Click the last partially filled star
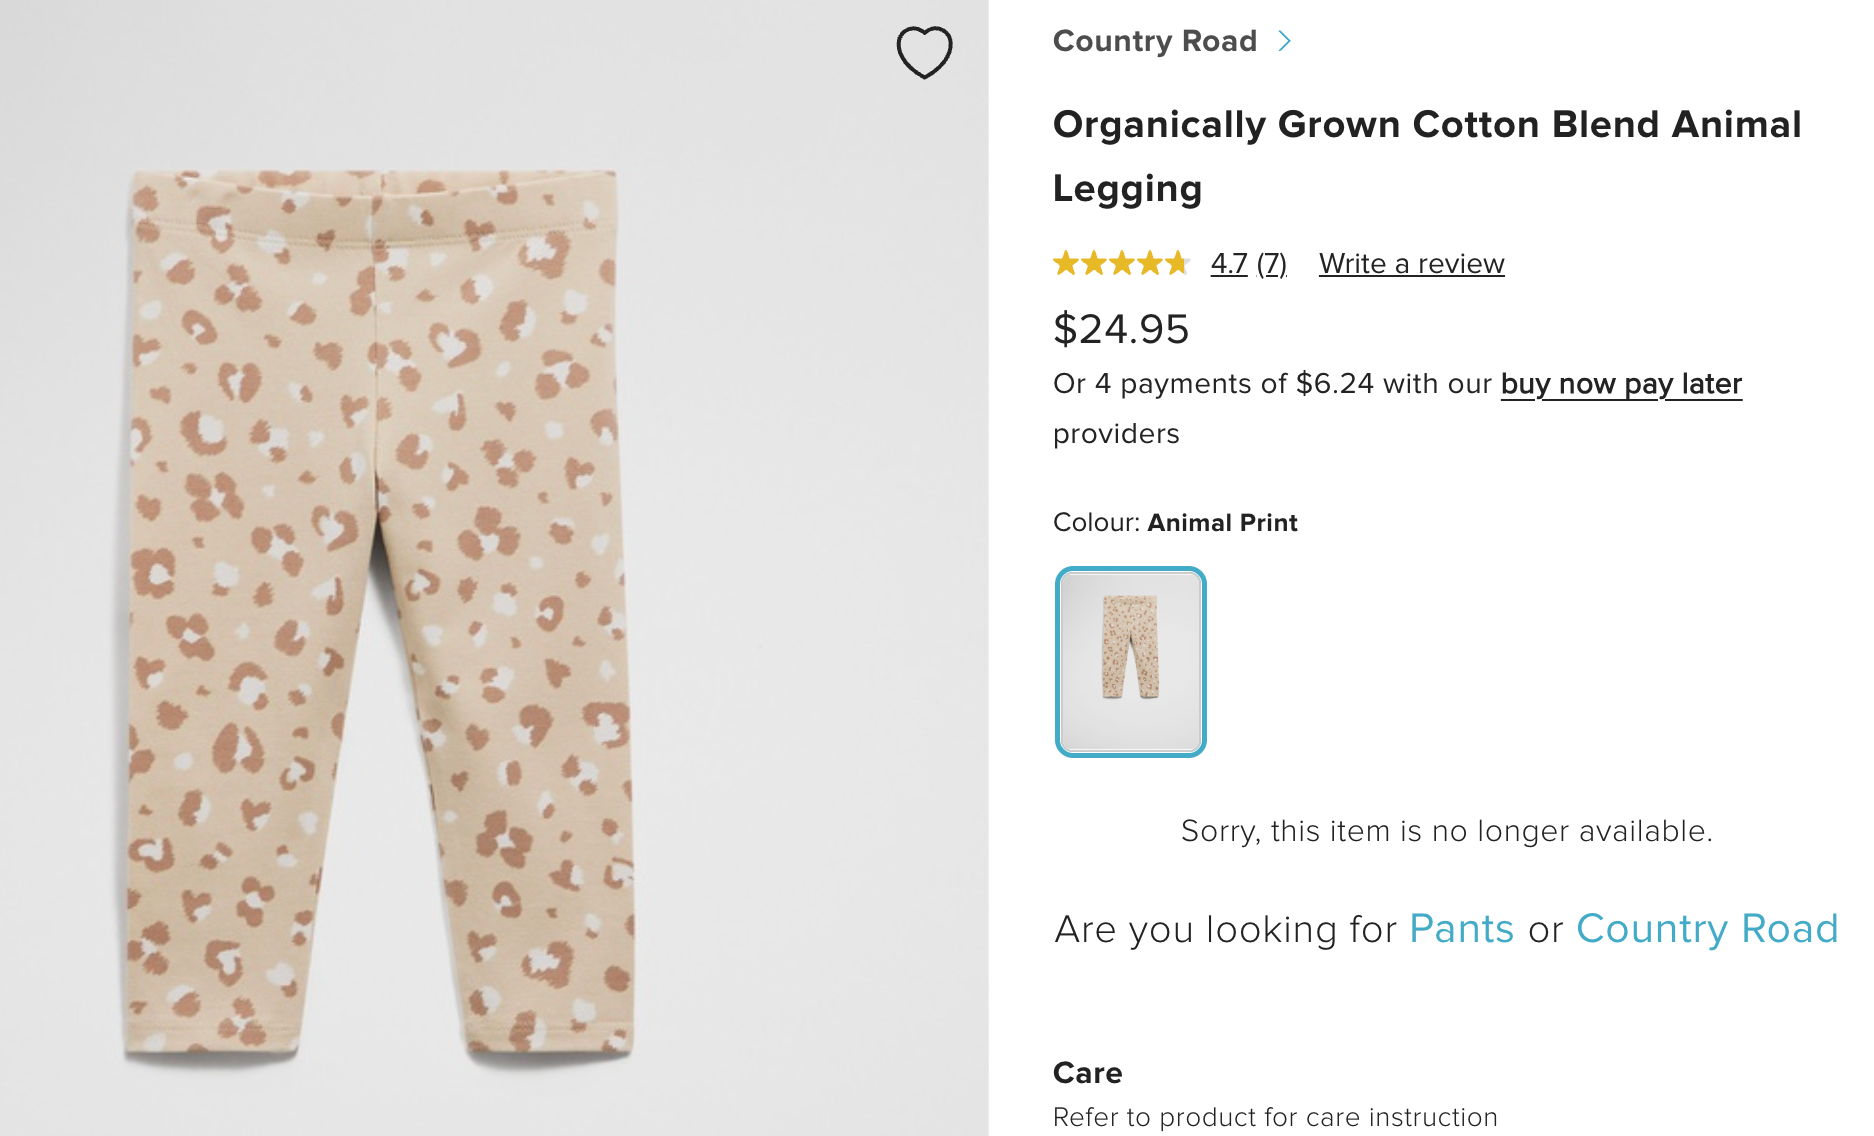The width and height of the screenshot is (1874, 1136). pyautogui.click(x=1178, y=263)
